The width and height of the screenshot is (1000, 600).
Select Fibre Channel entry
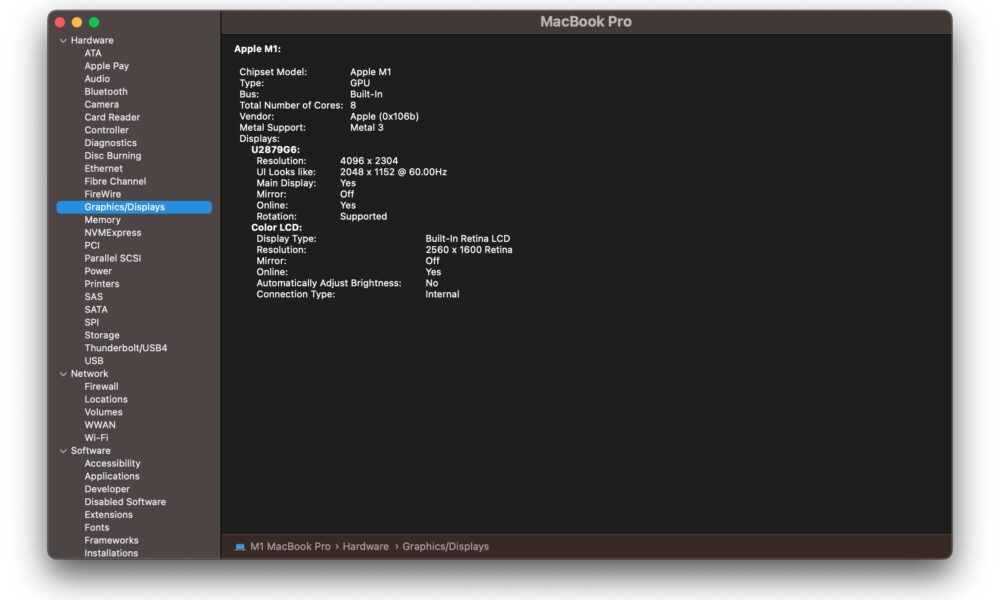tap(115, 181)
